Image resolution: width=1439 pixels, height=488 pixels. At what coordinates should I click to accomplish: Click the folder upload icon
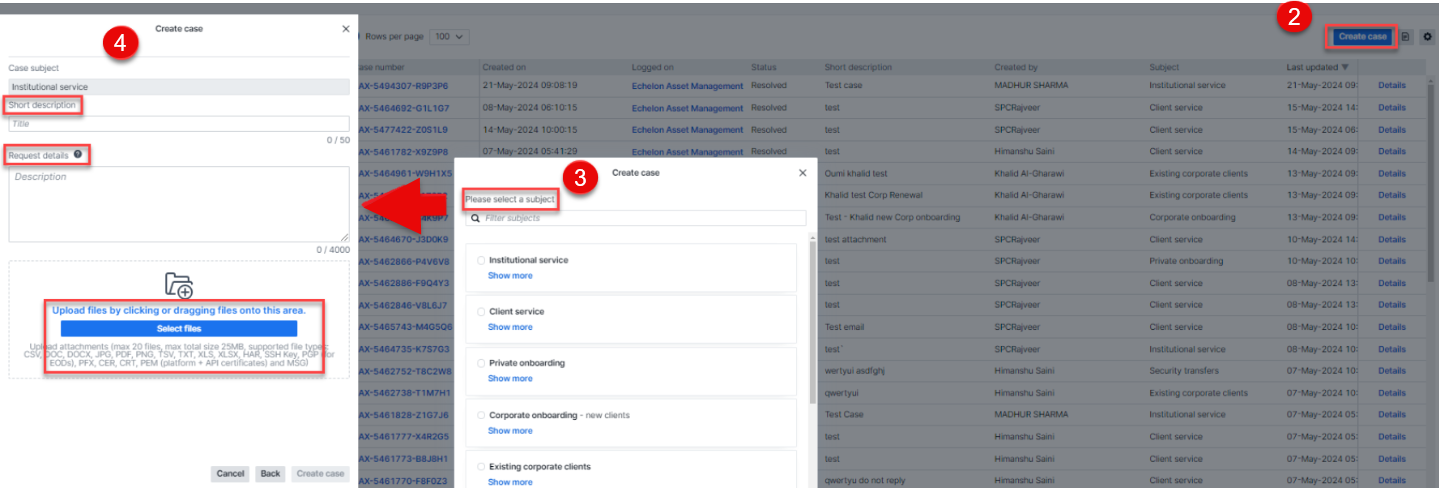click(179, 286)
